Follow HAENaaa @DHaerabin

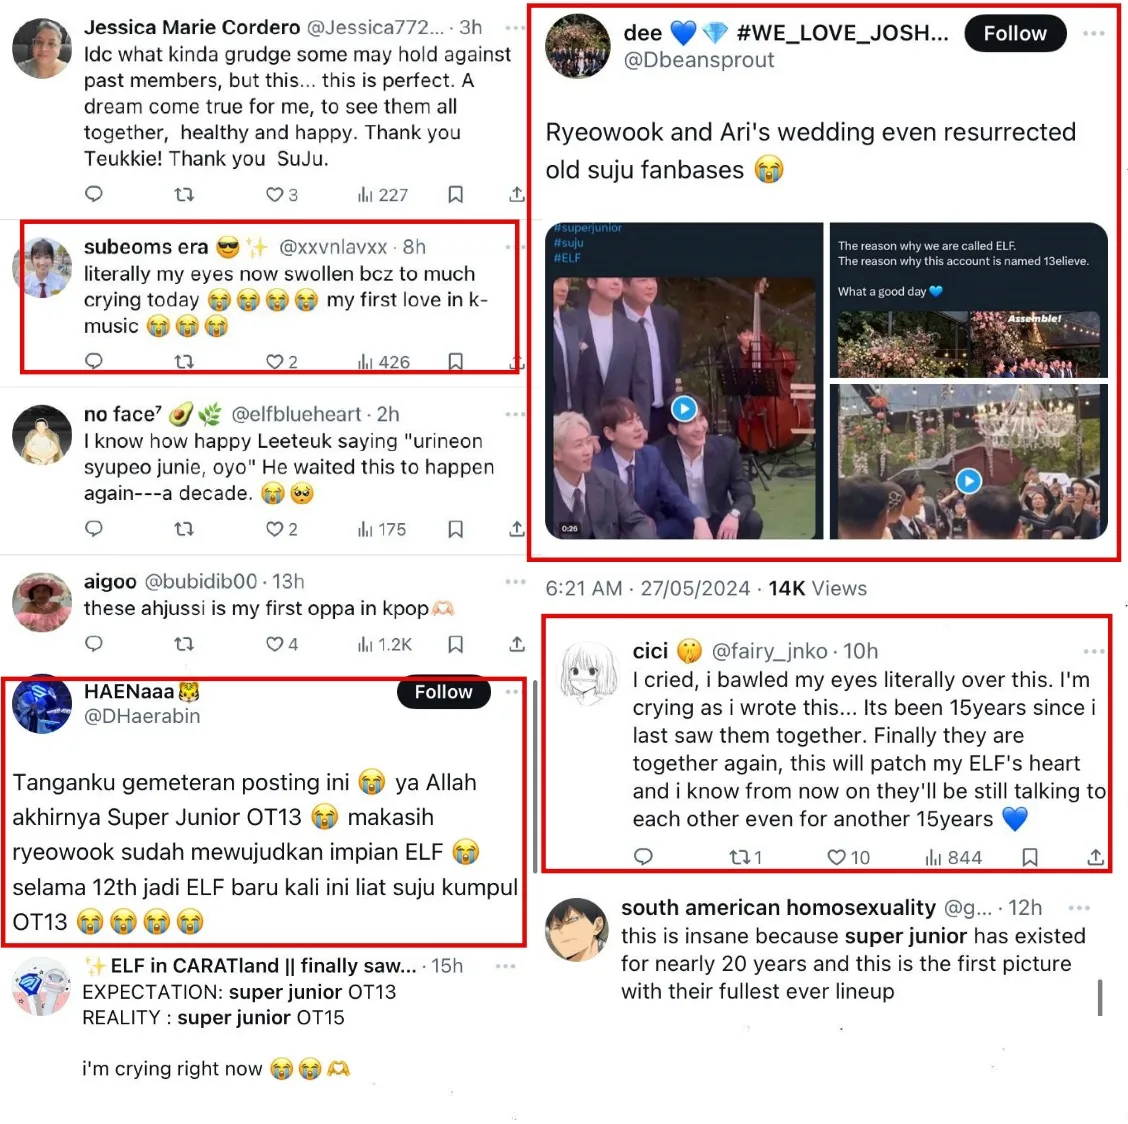(443, 692)
